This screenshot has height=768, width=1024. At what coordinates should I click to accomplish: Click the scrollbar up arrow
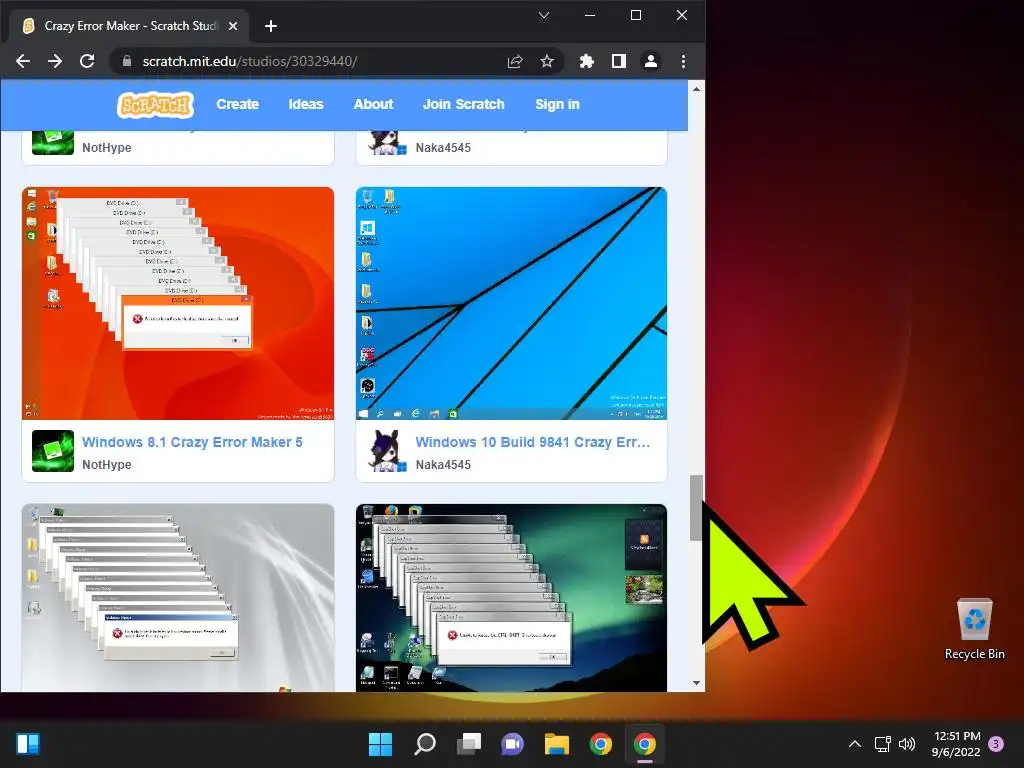[696, 89]
